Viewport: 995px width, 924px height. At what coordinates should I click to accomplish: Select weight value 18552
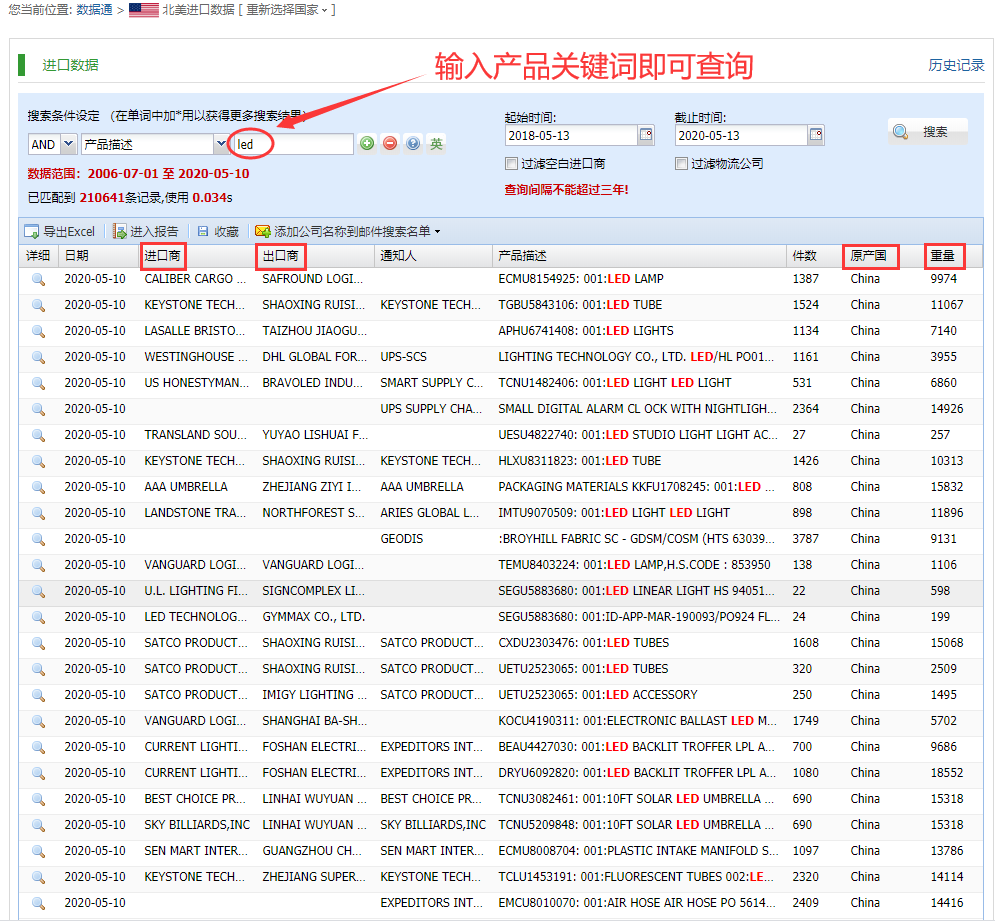click(947, 774)
